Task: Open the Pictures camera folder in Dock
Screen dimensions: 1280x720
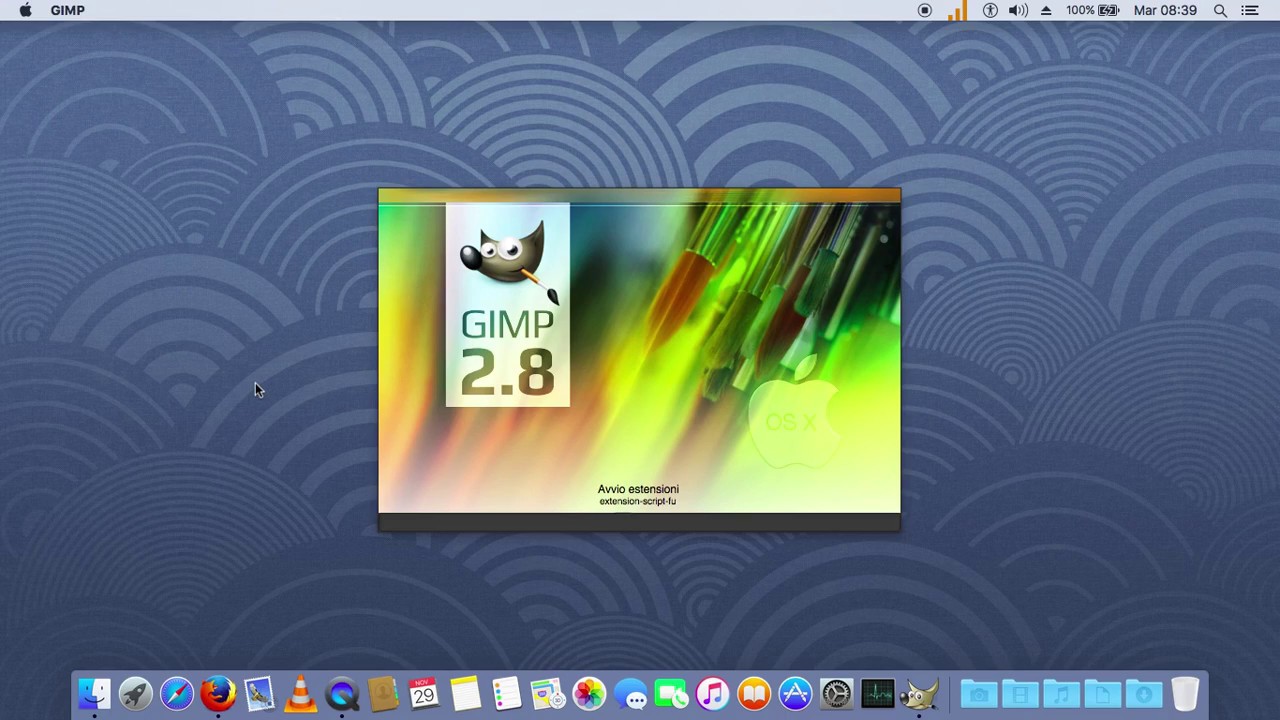Action: (979, 694)
